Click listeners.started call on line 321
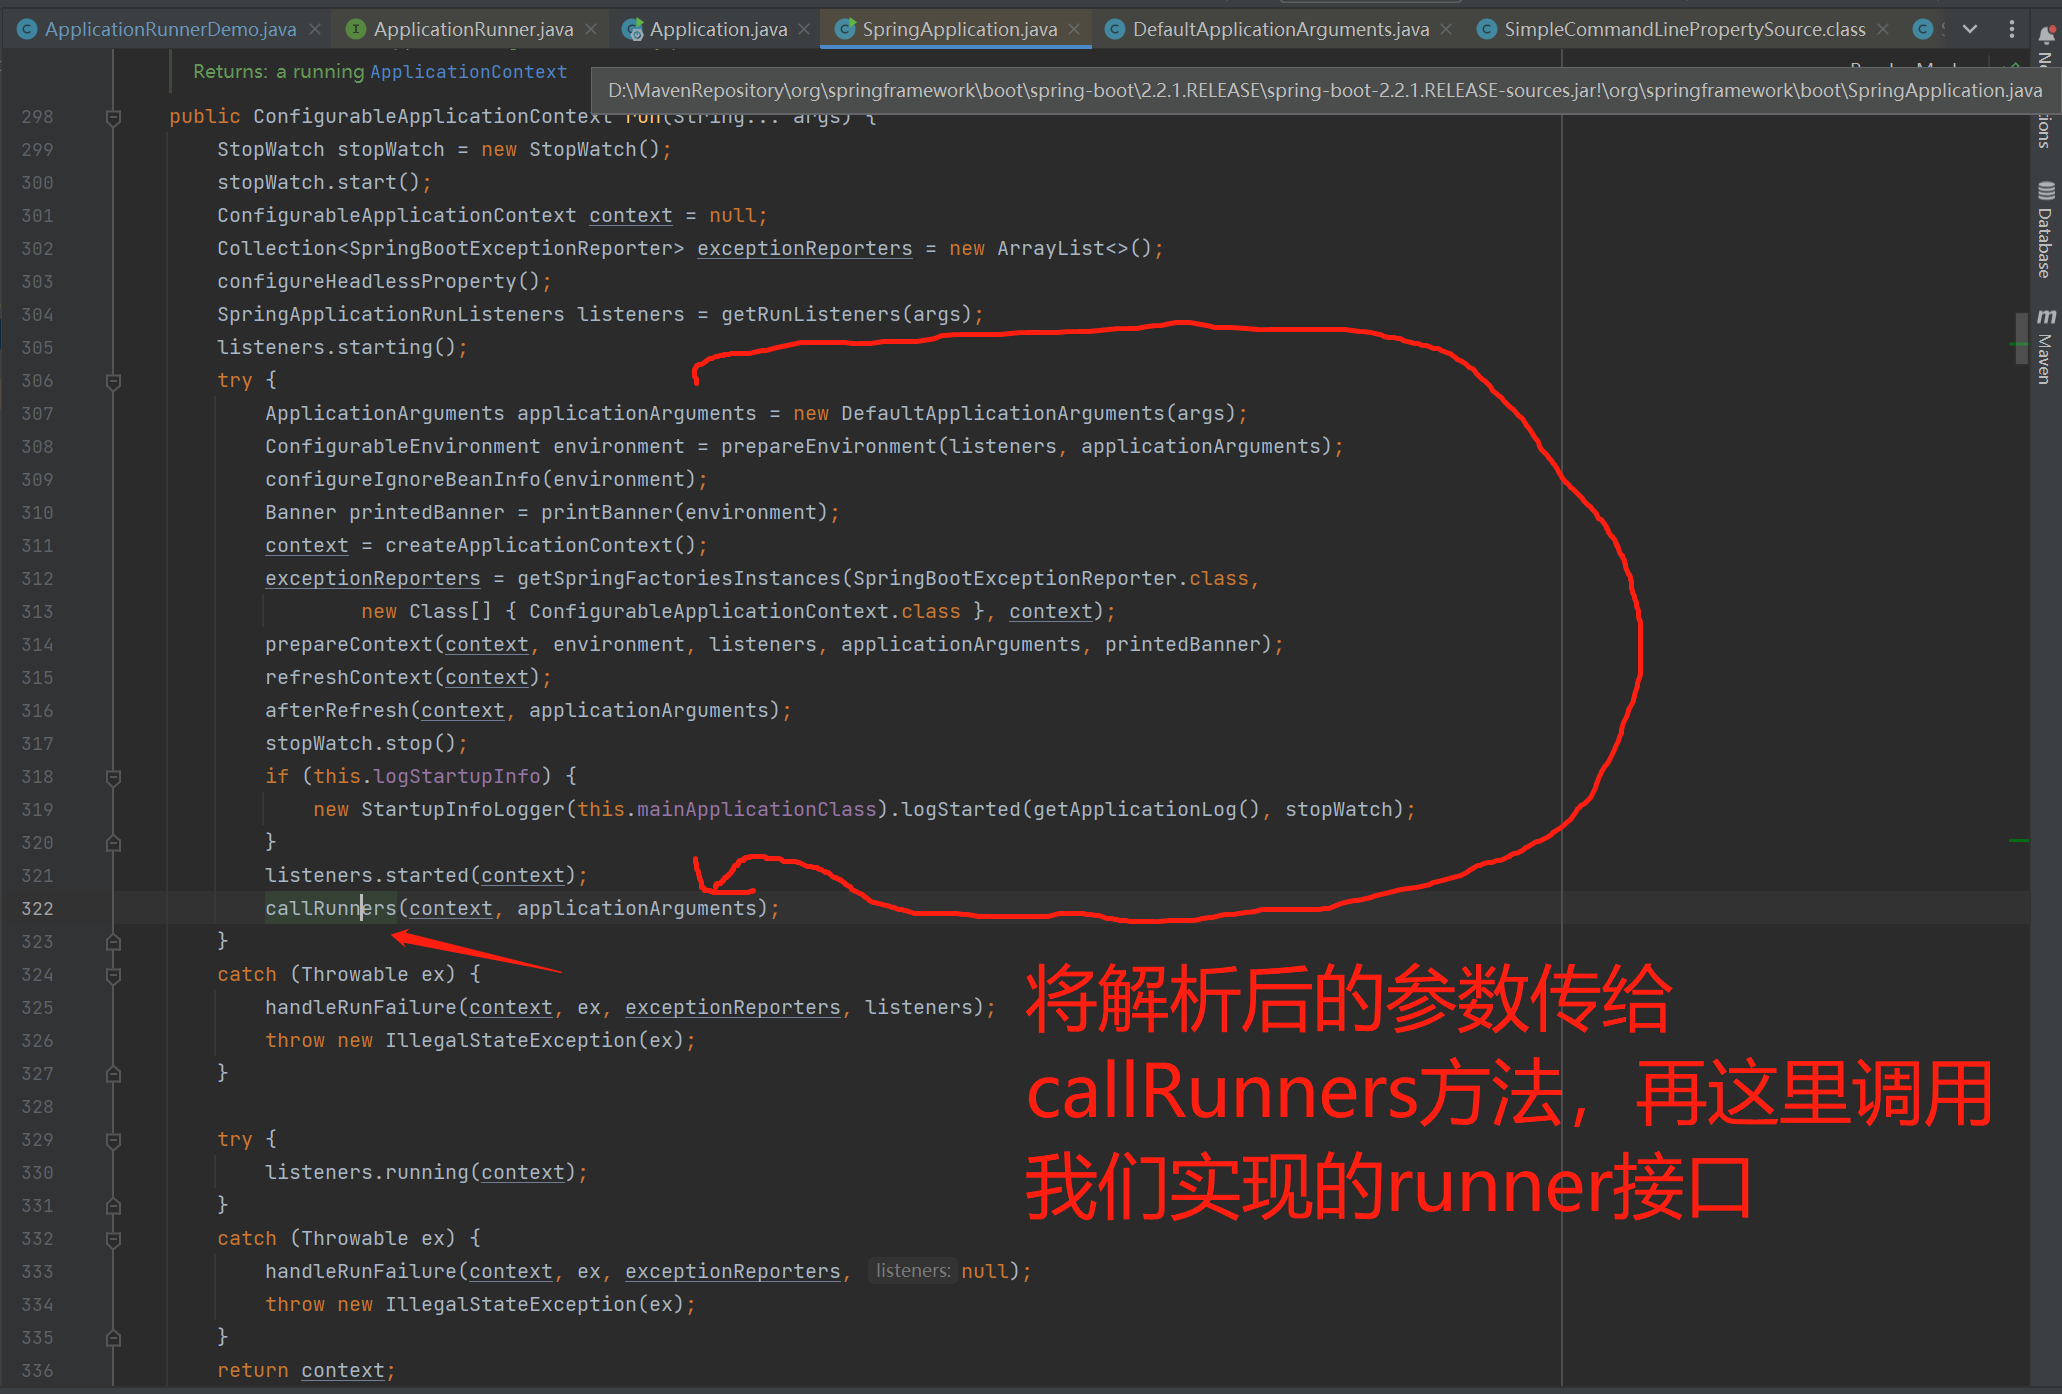 [x=367, y=875]
